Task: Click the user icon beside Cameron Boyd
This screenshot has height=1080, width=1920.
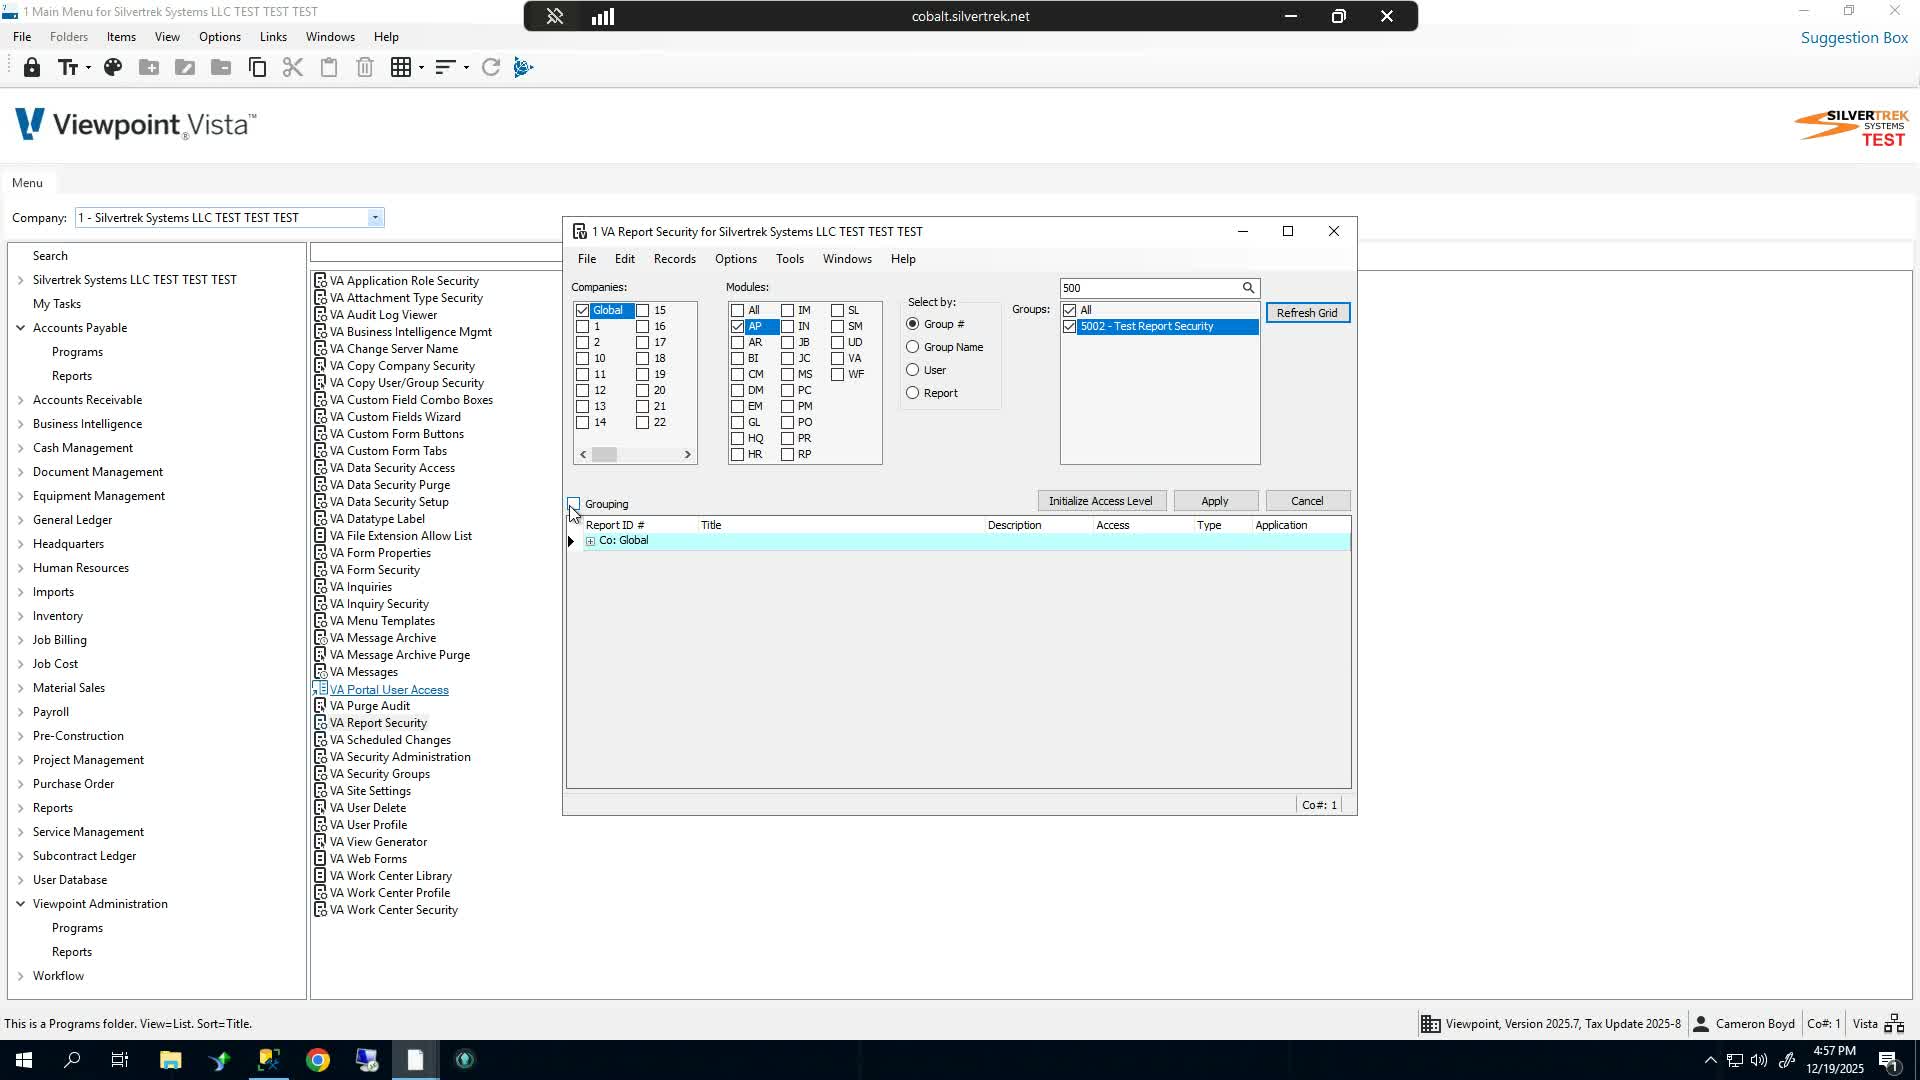Action: coord(1700,1023)
